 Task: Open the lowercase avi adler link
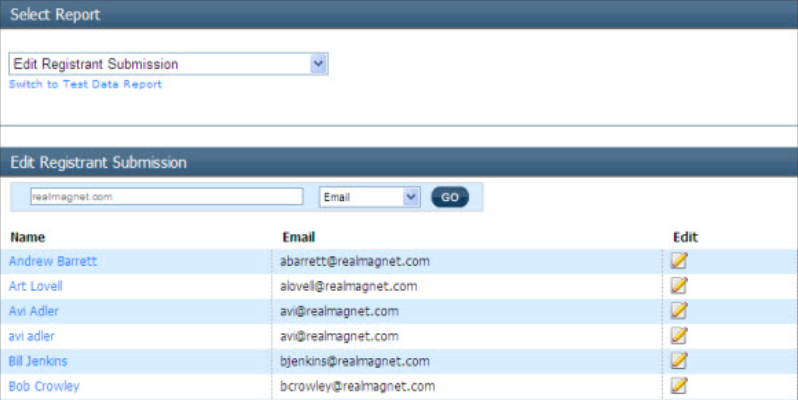(32, 336)
